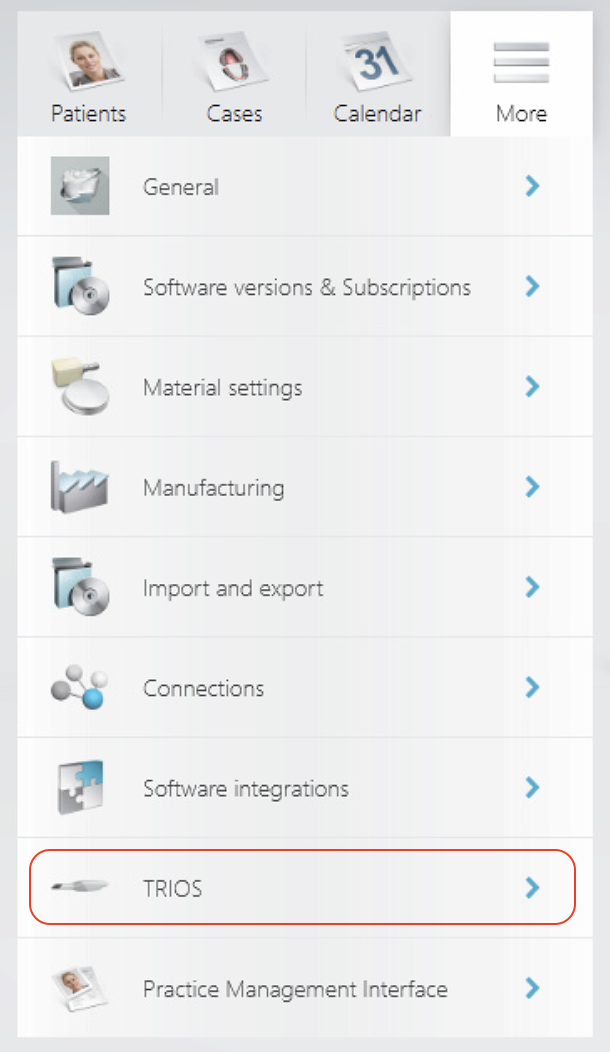Open Manufacturing with its chevron arrow
The image size is (610, 1052).
(x=533, y=487)
